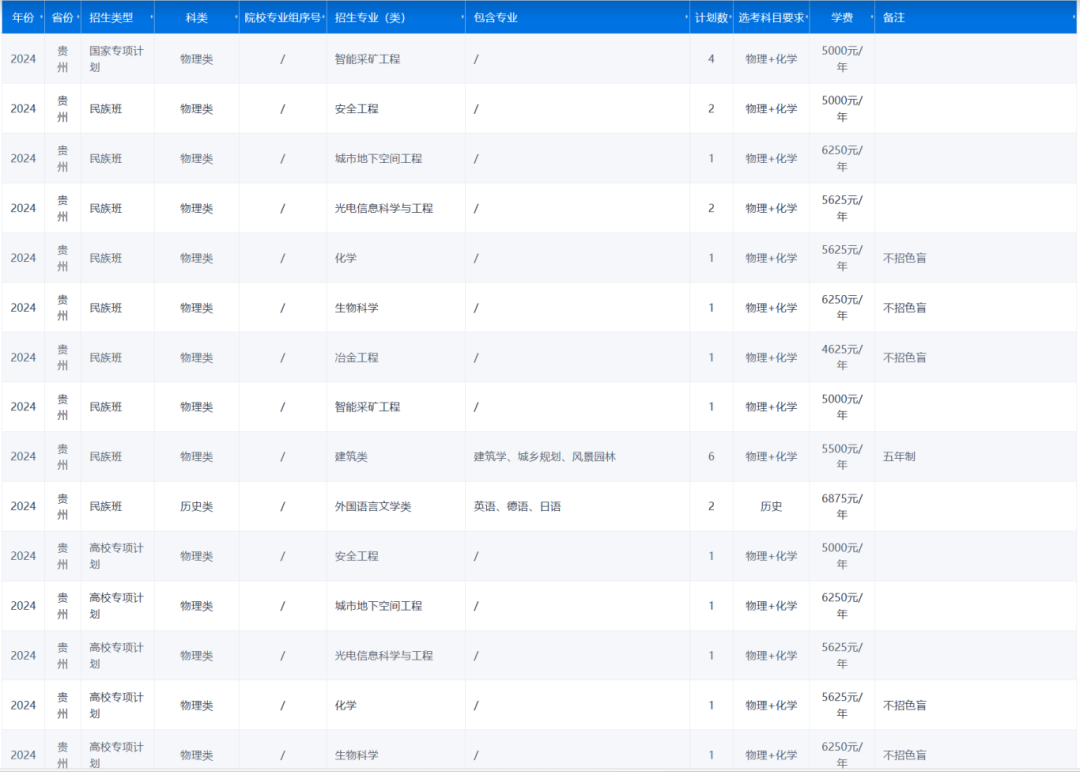
Task: Open the 备注 column filter dropdown
Action: click(x=1073, y=17)
